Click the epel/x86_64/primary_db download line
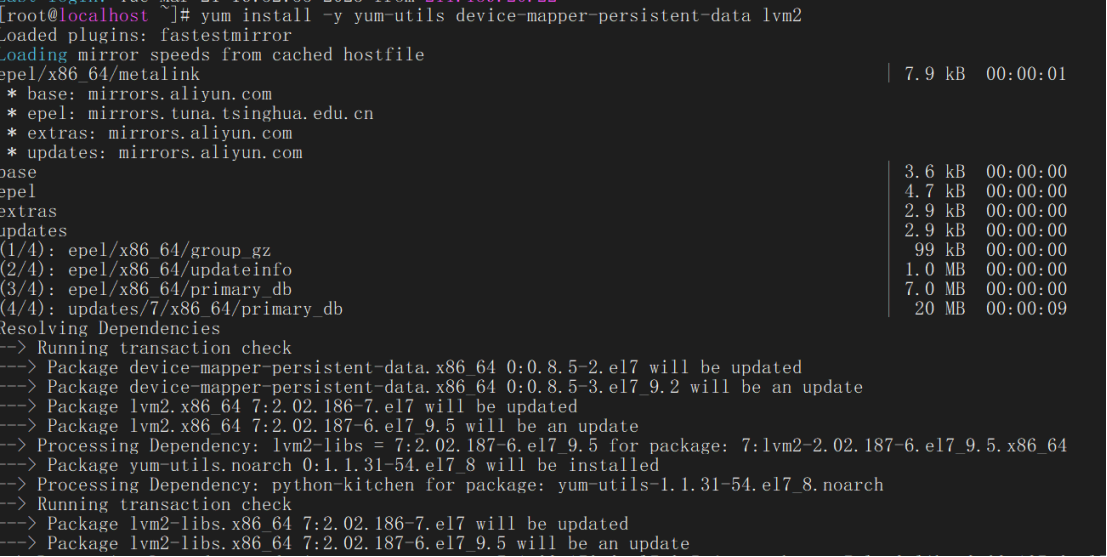Image resolution: width=1107 pixels, height=557 pixels. tap(145, 289)
